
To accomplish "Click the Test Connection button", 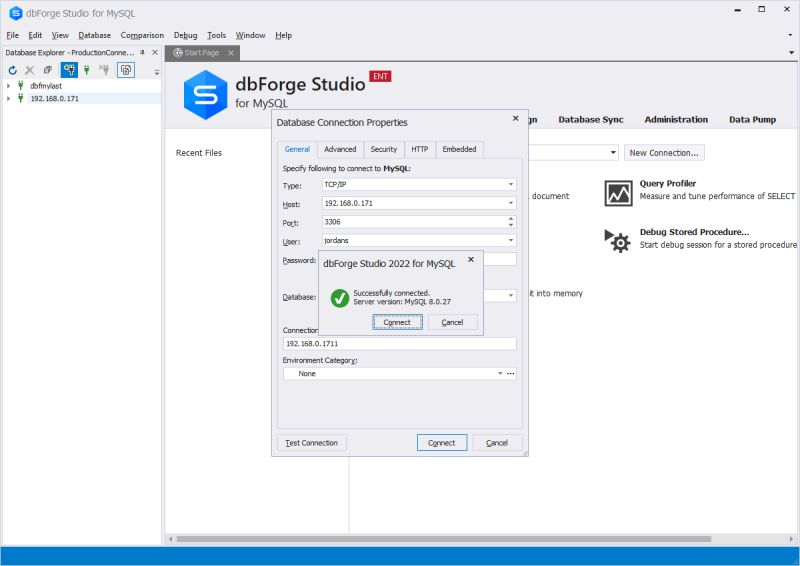I will pos(312,442).
